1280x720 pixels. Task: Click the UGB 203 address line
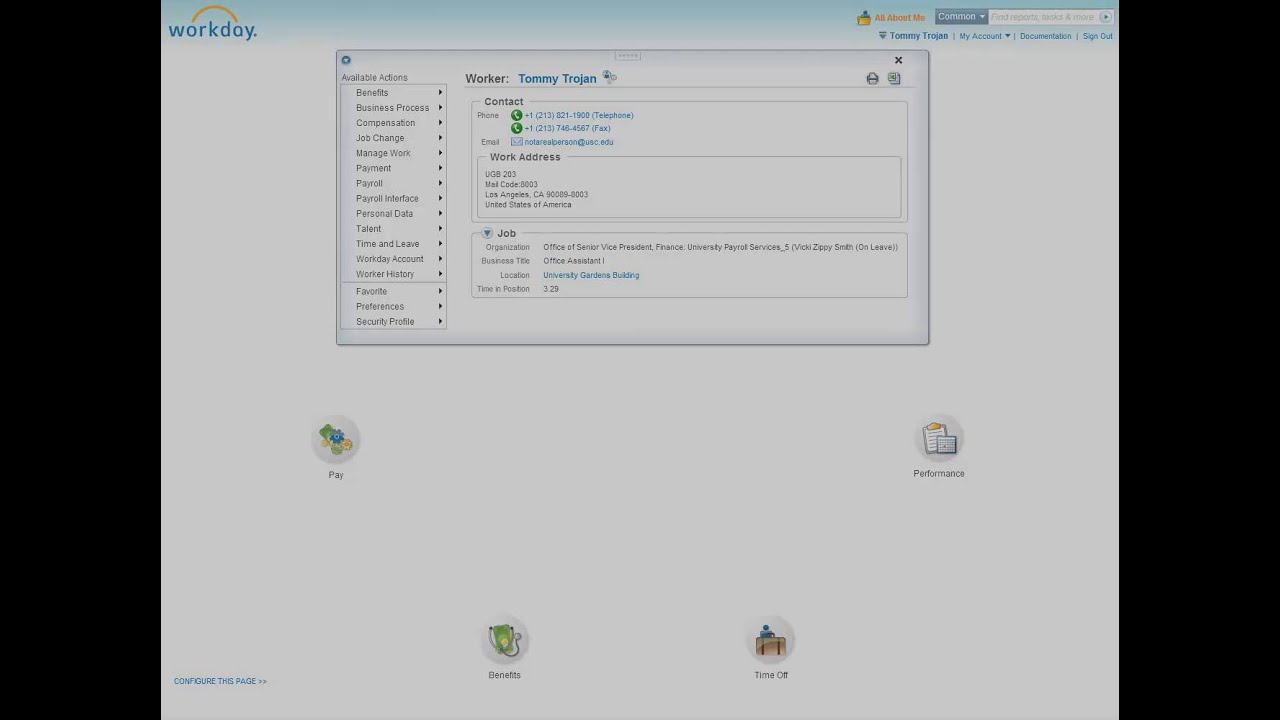pyautogui.click(x=501, y=174)
